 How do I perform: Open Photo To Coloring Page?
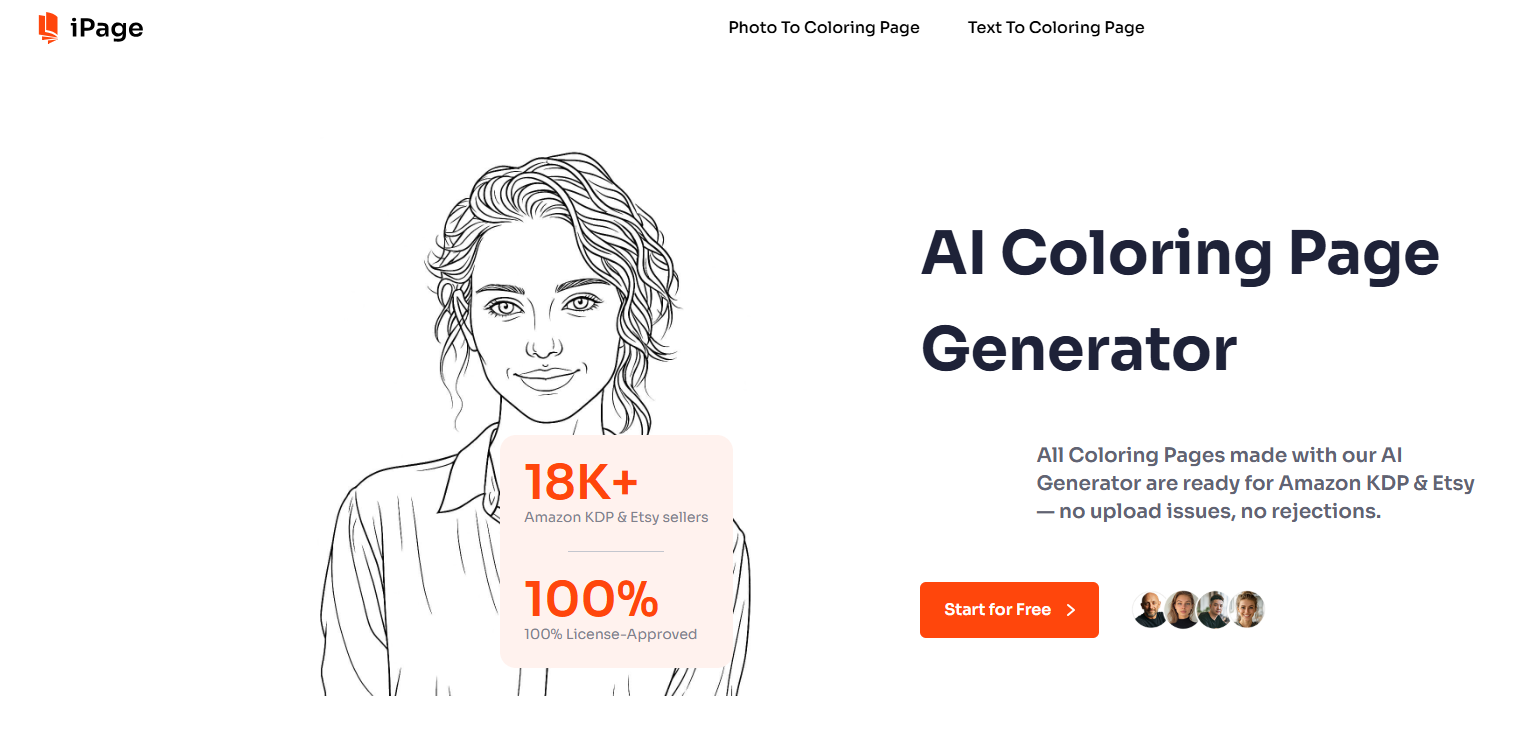click(x=823, y=27)
